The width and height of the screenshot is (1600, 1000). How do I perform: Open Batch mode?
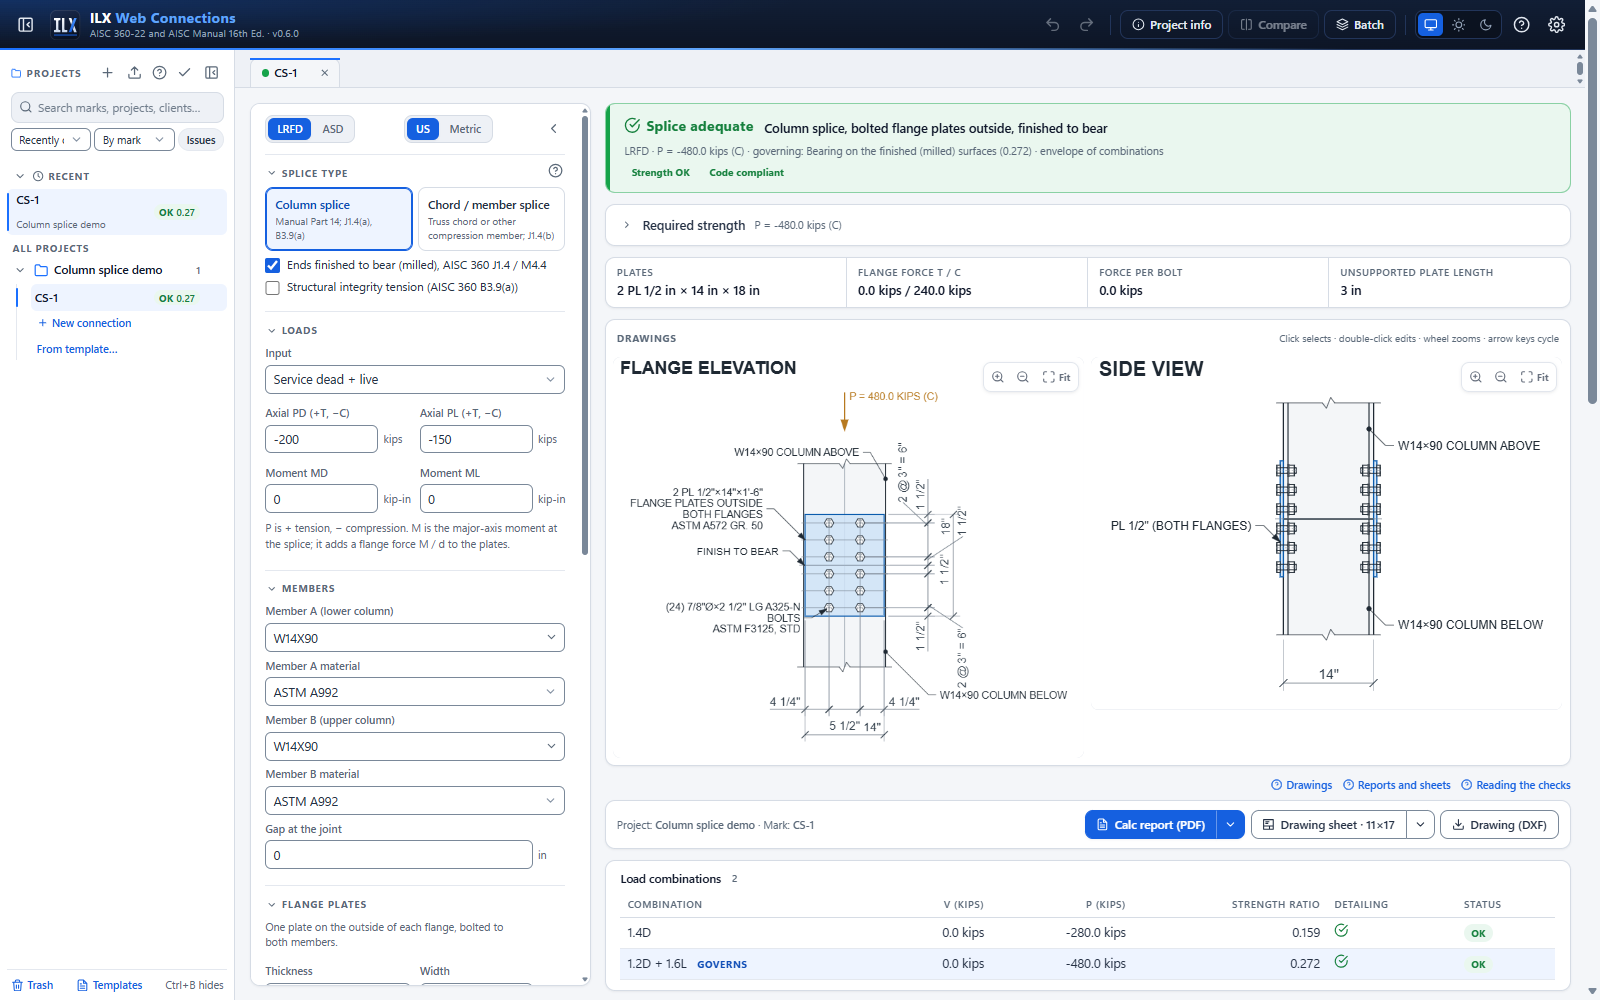pyautogui.click(x=1360, y=25)
